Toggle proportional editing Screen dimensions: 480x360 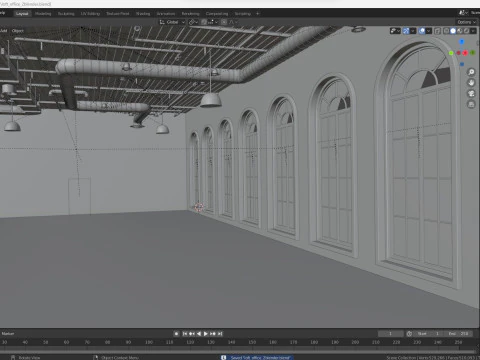tap(224, 22)
